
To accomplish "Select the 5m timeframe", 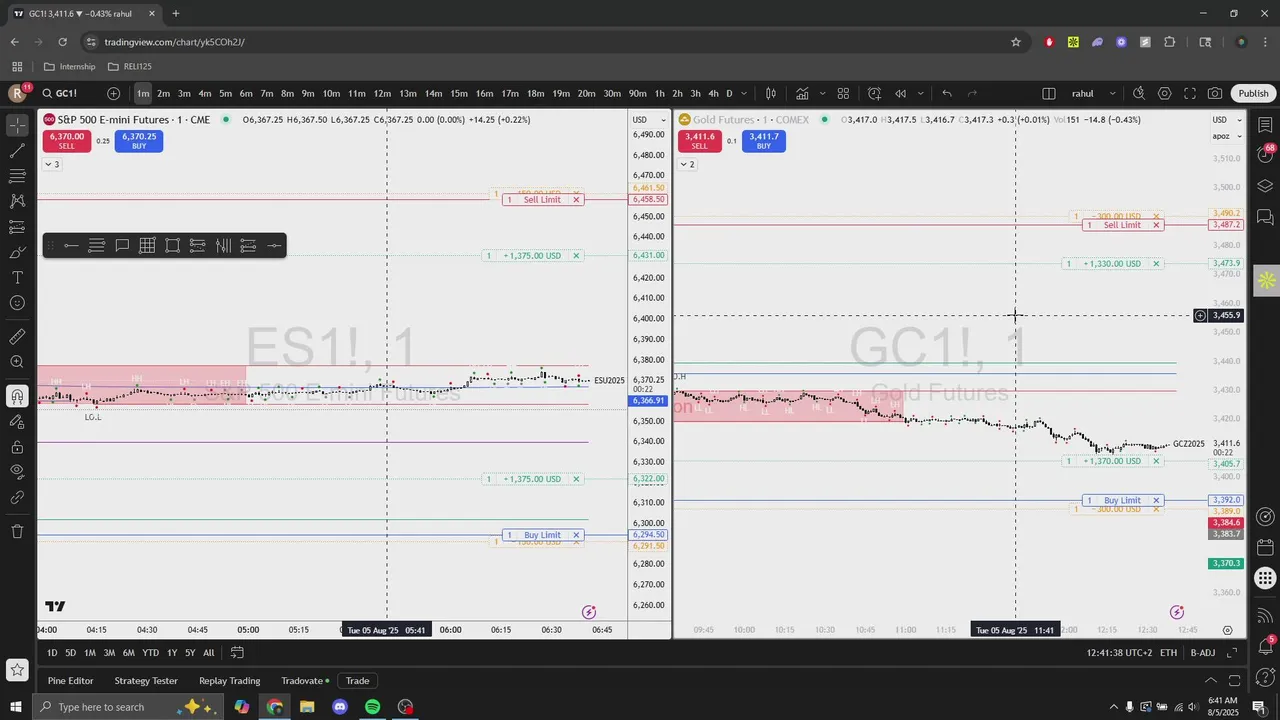I will [x=225, y=93].
